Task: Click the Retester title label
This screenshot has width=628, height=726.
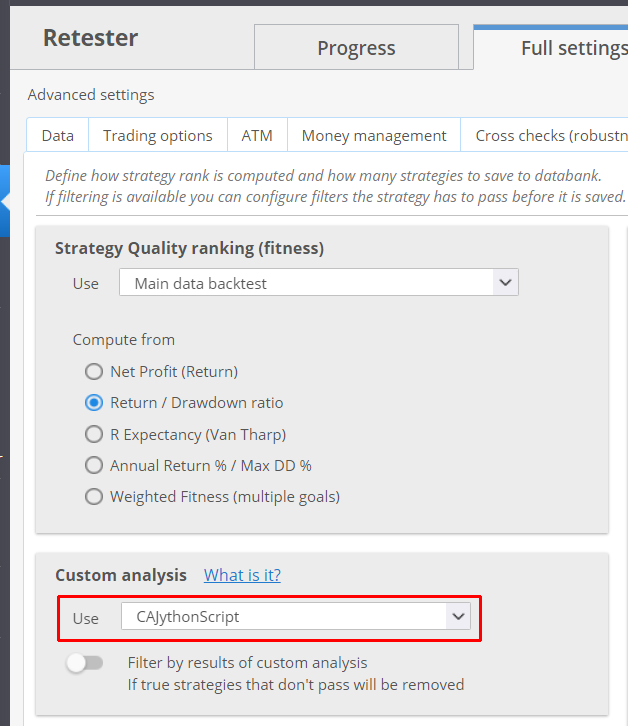Action: coord(90,38)
